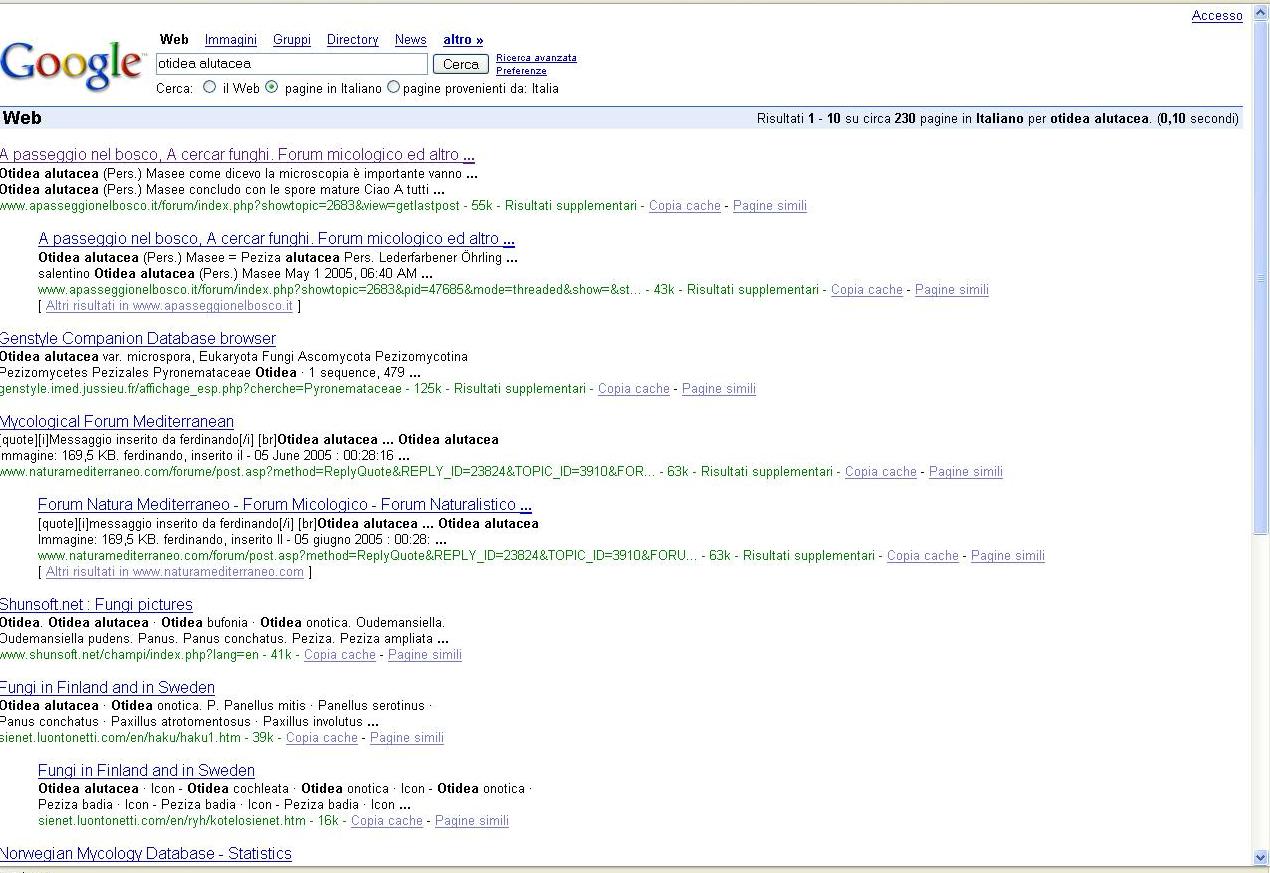The width and height of the screenshot is (1270, 873).
Task: Open the Directory search tab
Action: click(x=353, y=40)
